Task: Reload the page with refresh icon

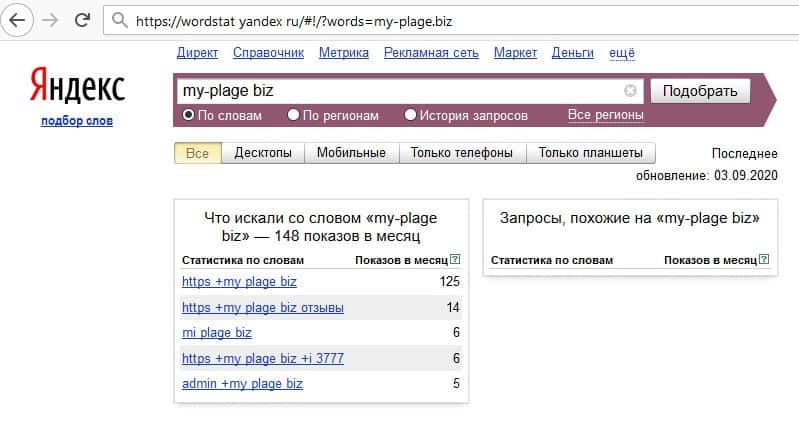Action: coord(83,19)
